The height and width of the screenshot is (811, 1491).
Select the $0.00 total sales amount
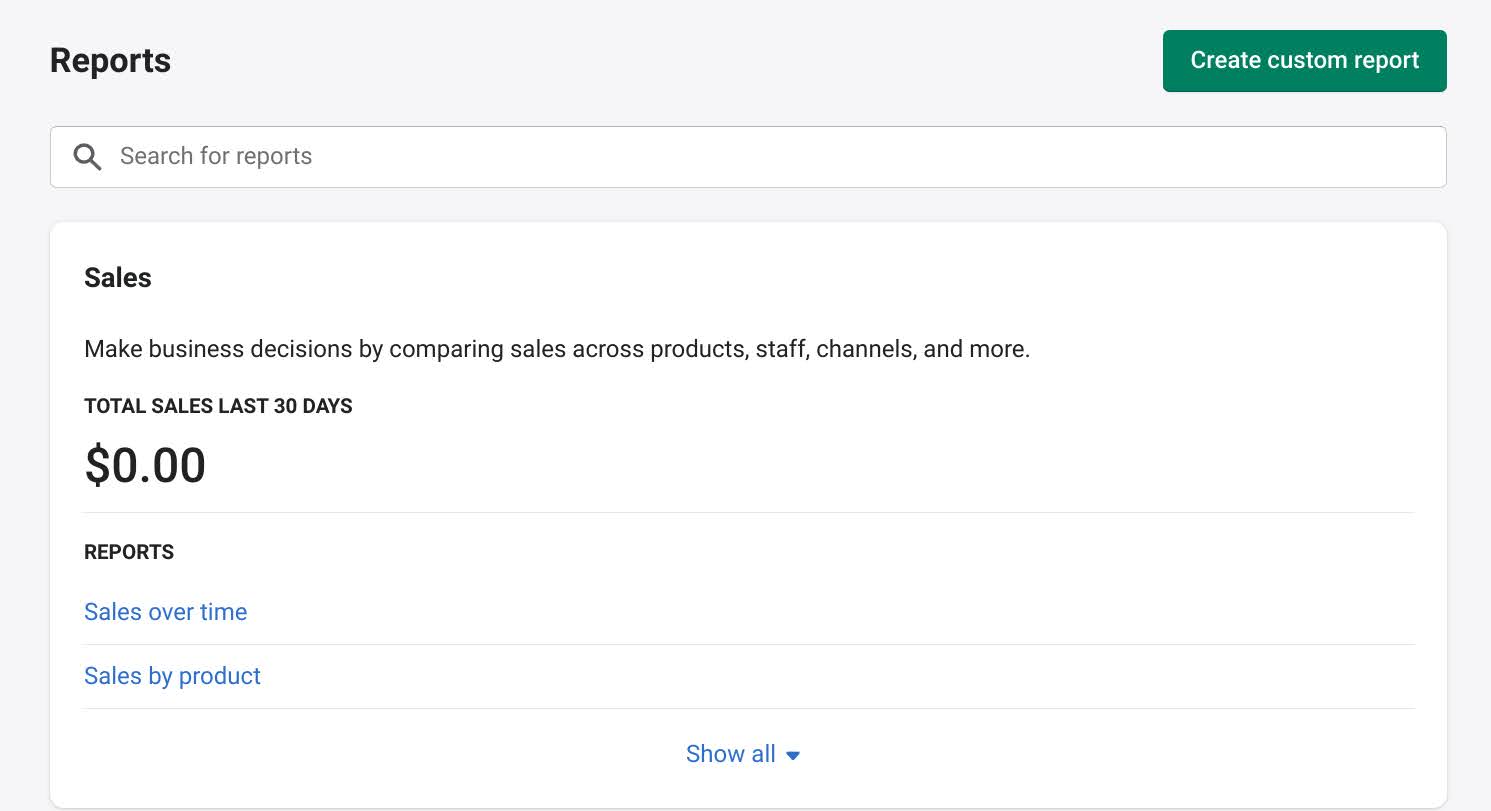tap(145, 465)
